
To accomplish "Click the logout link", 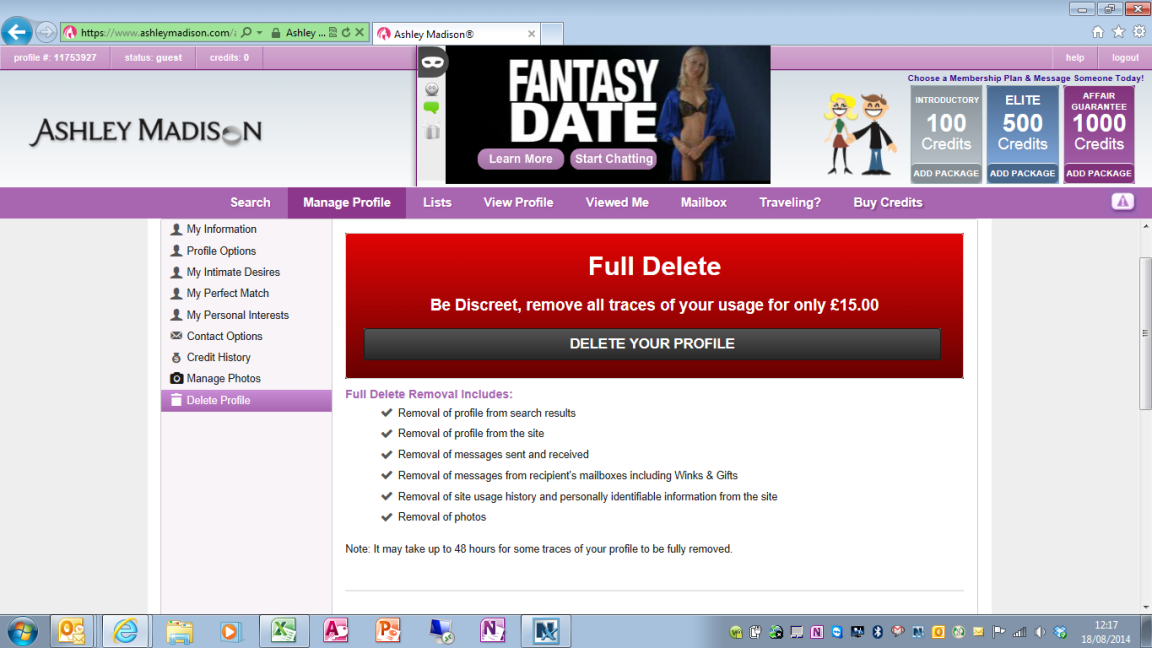I will [x=1125, y=58].
